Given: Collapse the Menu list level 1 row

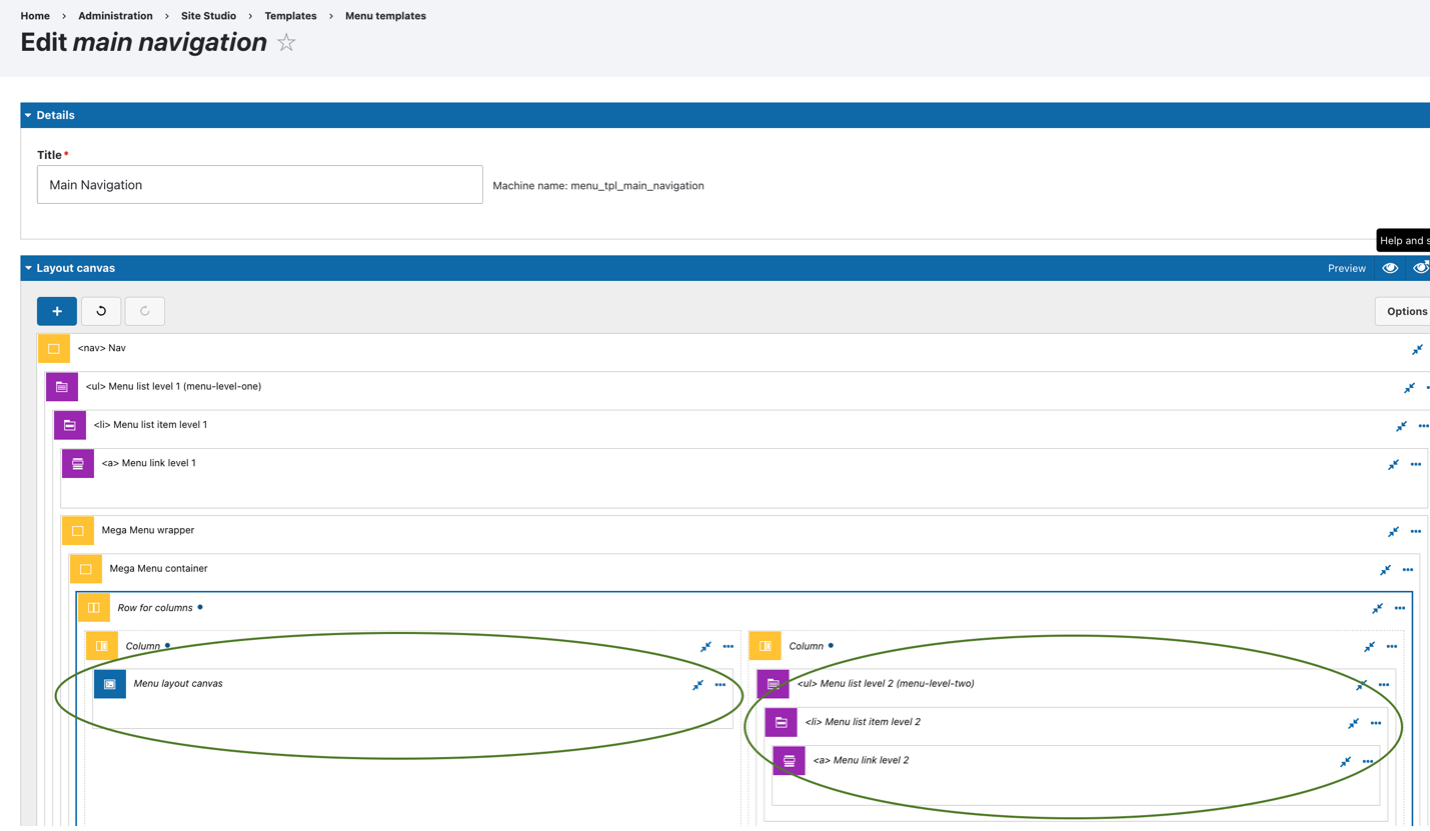Looking at the screenshot, I should (x=1409, y=387).
